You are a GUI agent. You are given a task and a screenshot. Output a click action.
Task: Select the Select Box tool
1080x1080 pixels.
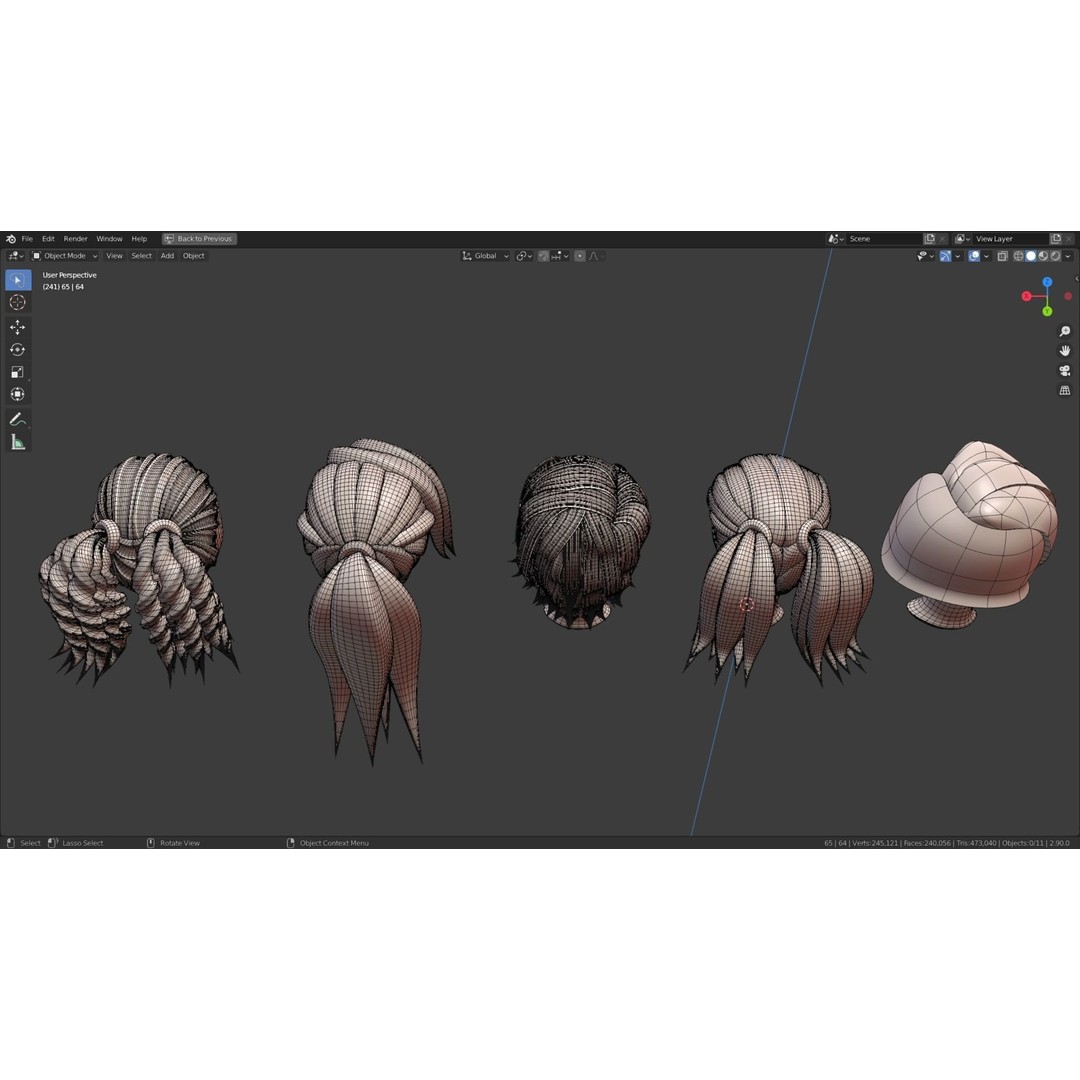[18, 280]
